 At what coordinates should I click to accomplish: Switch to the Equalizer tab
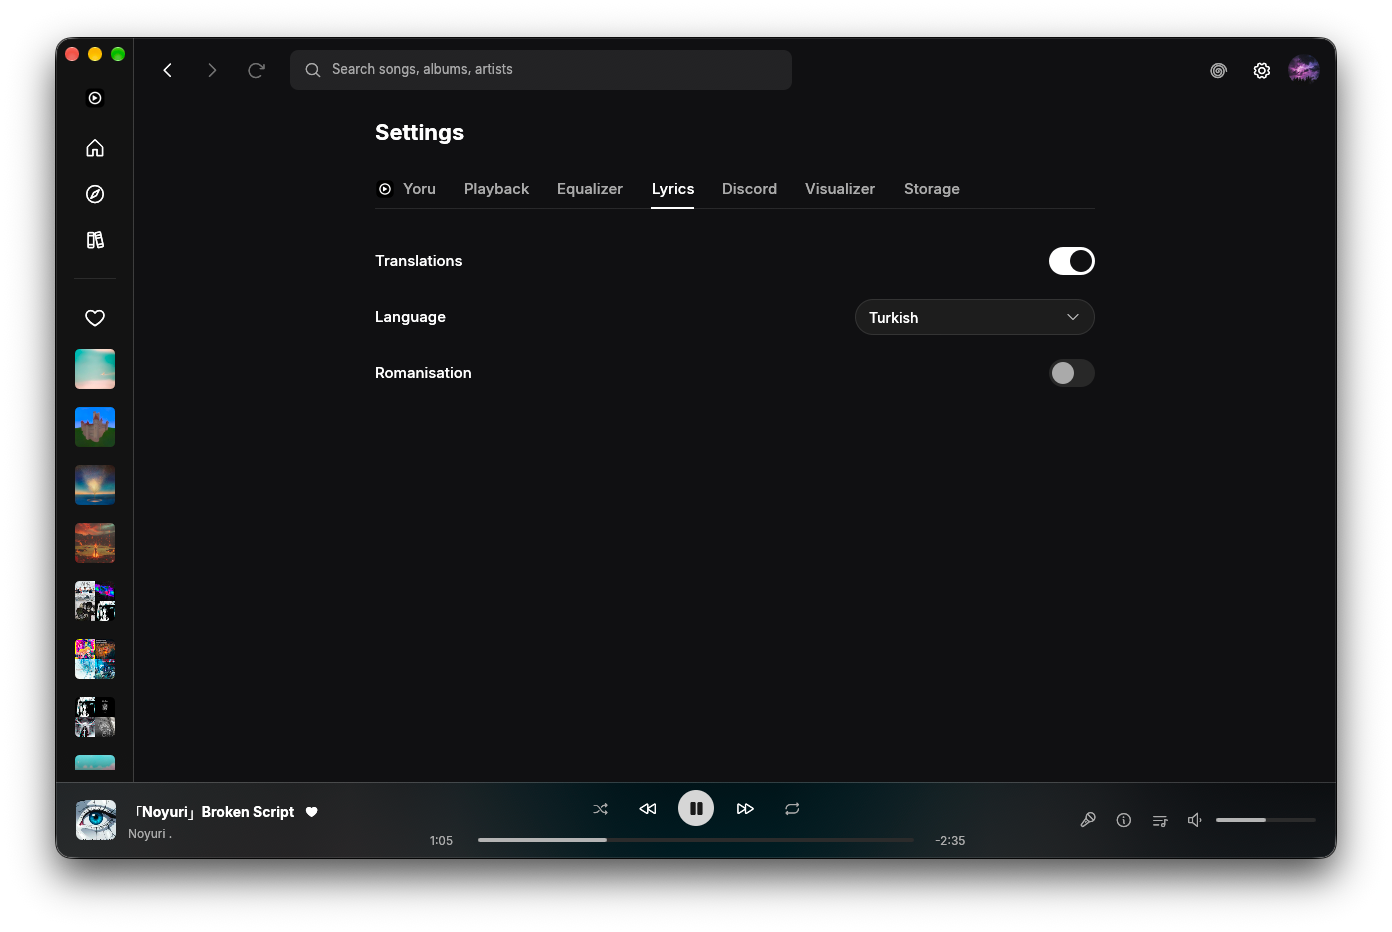coord(590,189)
